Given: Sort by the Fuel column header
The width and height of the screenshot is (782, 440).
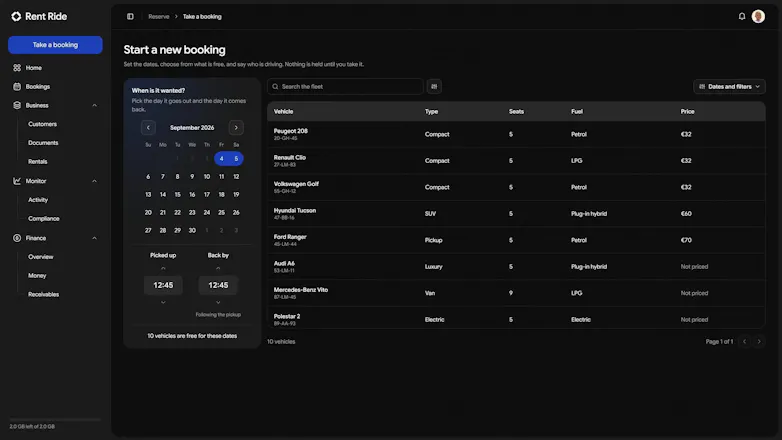Looking at the screenshot, I should tap(577, 112).
